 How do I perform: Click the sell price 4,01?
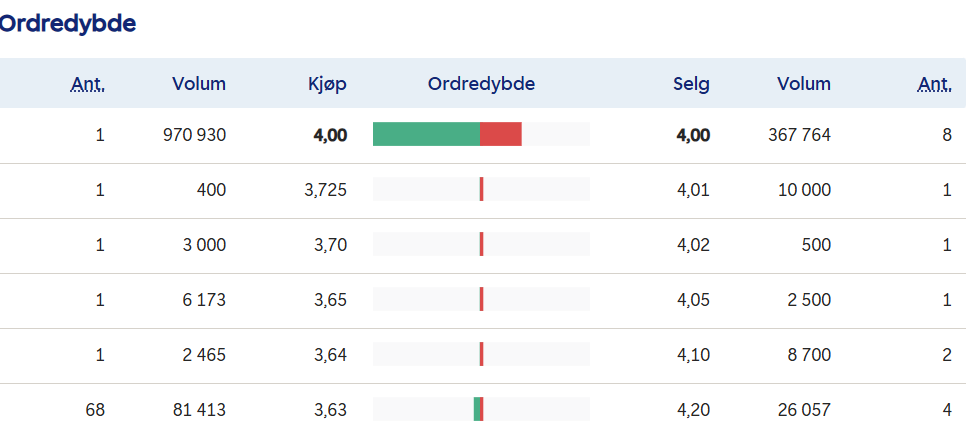click(x=693, y=190)
